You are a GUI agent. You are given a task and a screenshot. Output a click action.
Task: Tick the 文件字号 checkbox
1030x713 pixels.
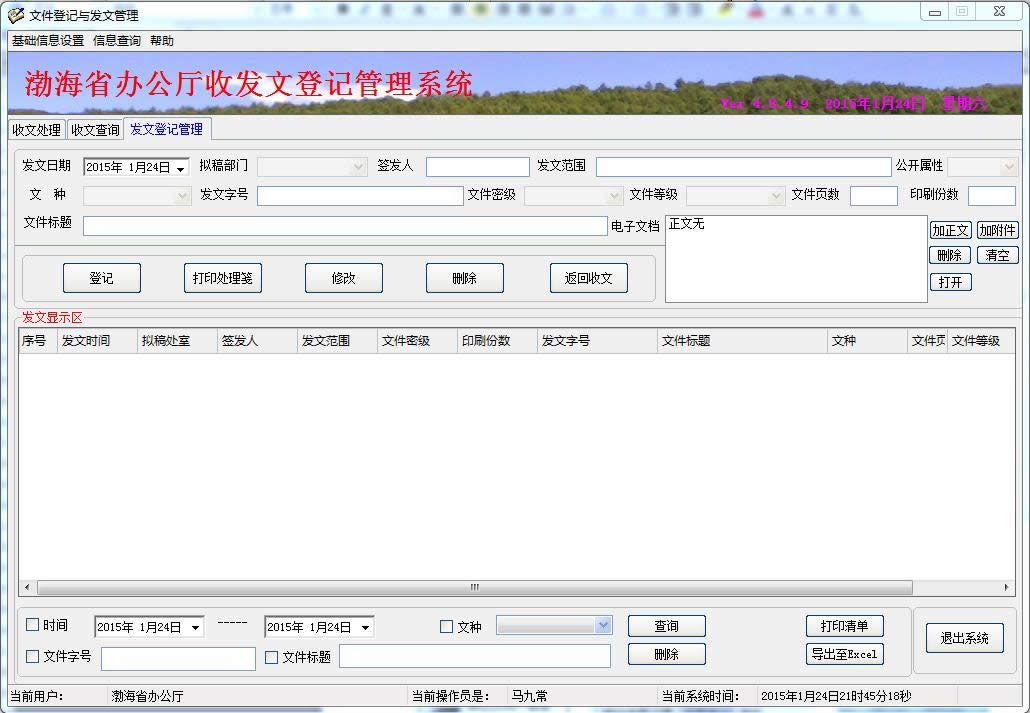tap(33, 657)
